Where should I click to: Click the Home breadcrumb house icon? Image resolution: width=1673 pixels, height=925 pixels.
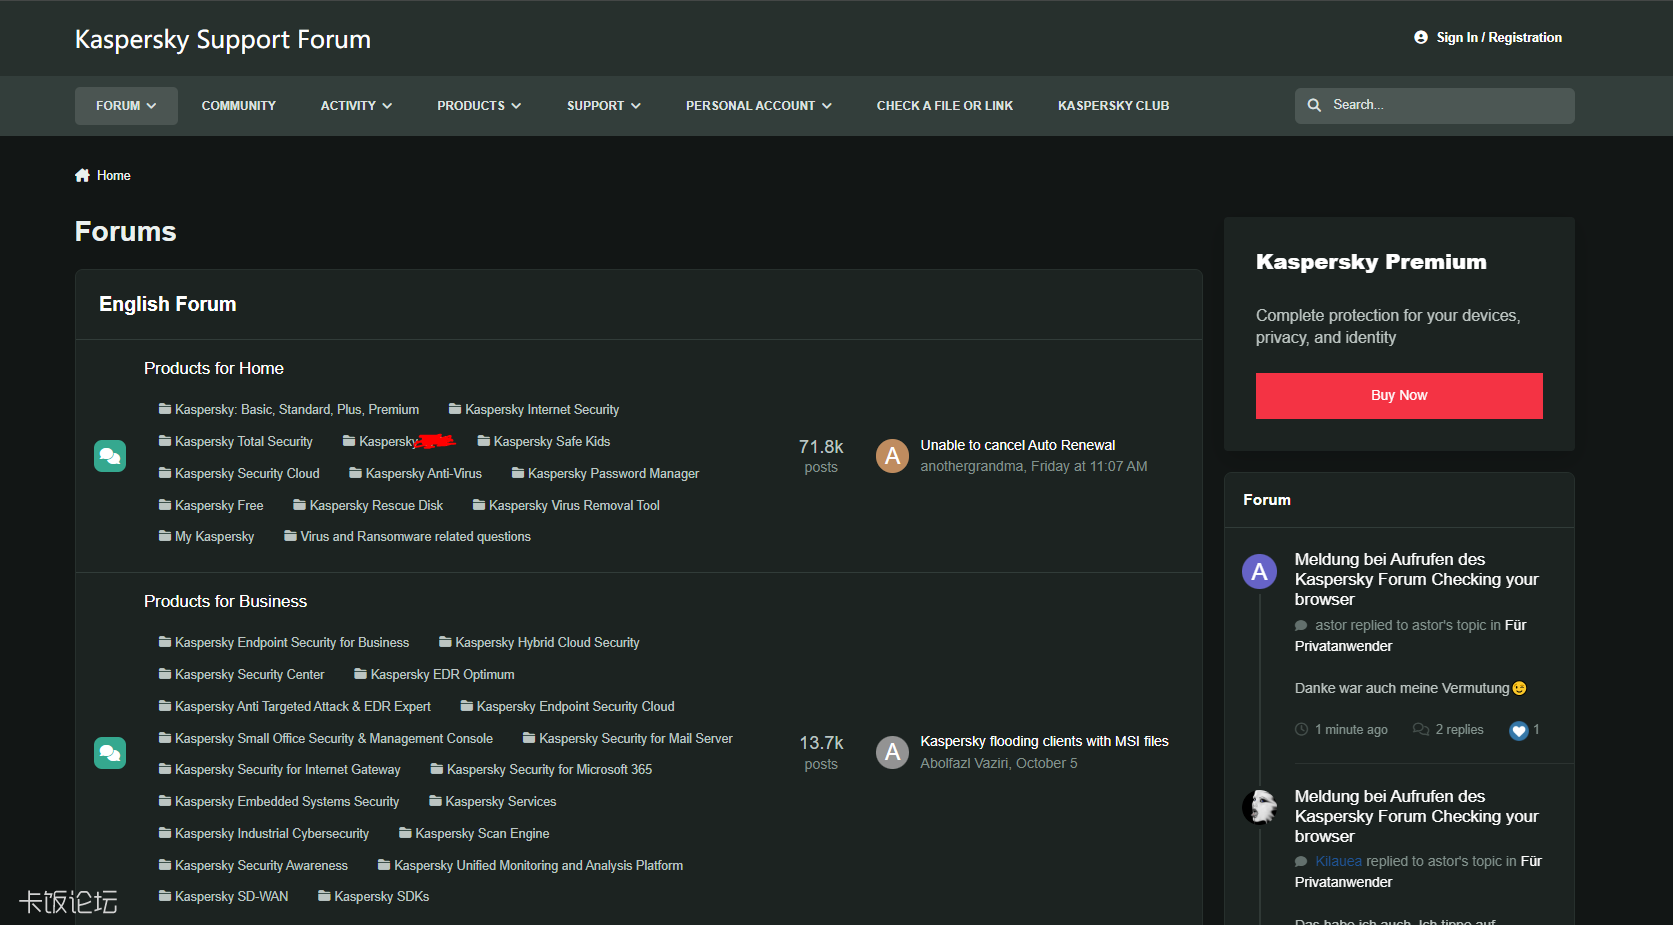tap(82, 175)
